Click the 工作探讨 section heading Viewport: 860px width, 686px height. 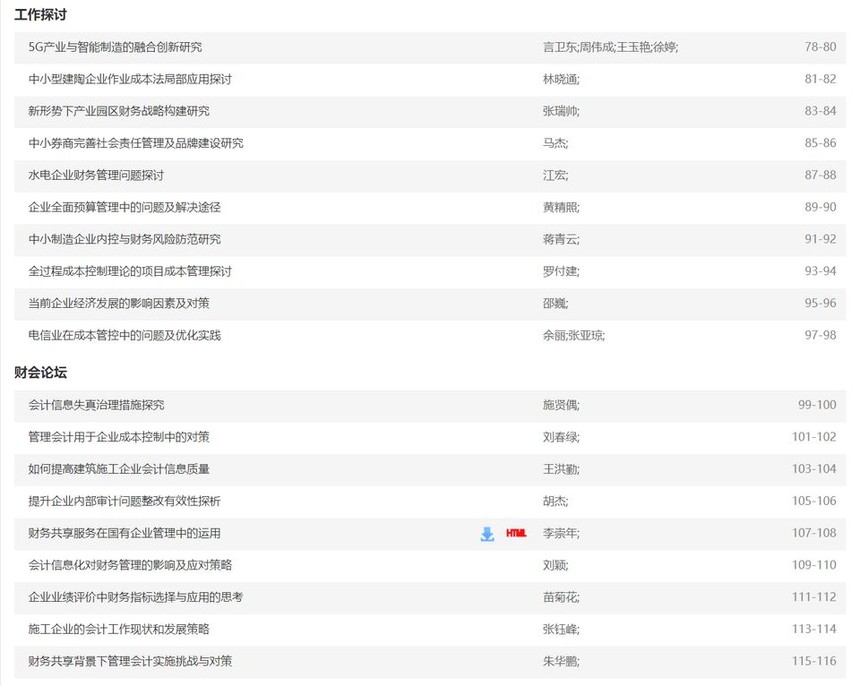tap(40, 15)
